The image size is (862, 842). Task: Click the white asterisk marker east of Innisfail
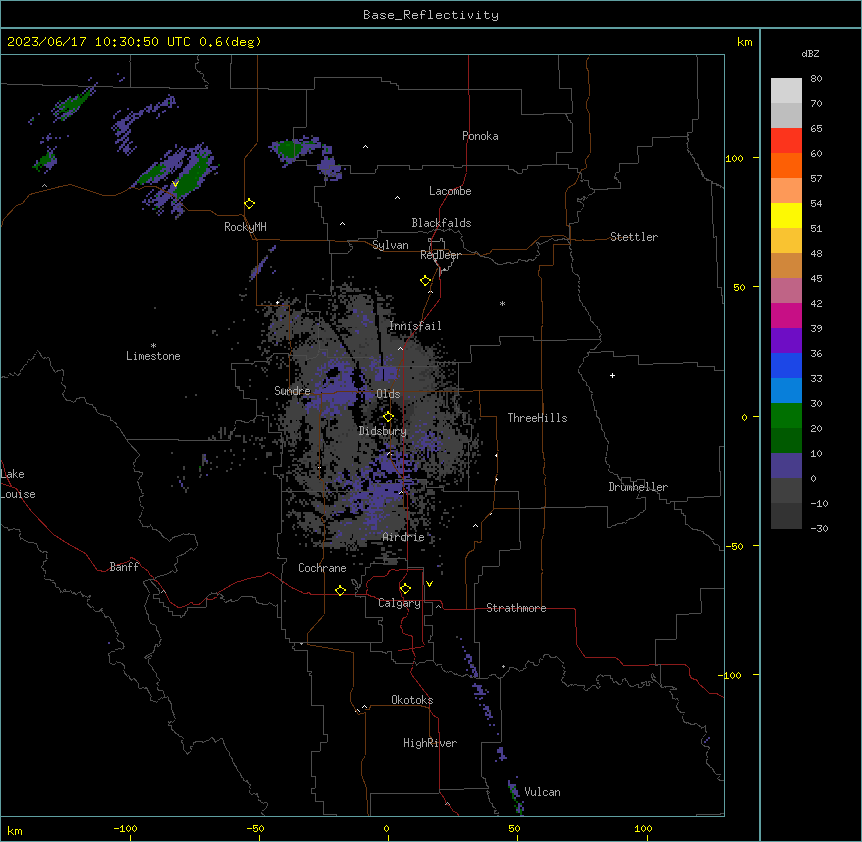point(502,303)
